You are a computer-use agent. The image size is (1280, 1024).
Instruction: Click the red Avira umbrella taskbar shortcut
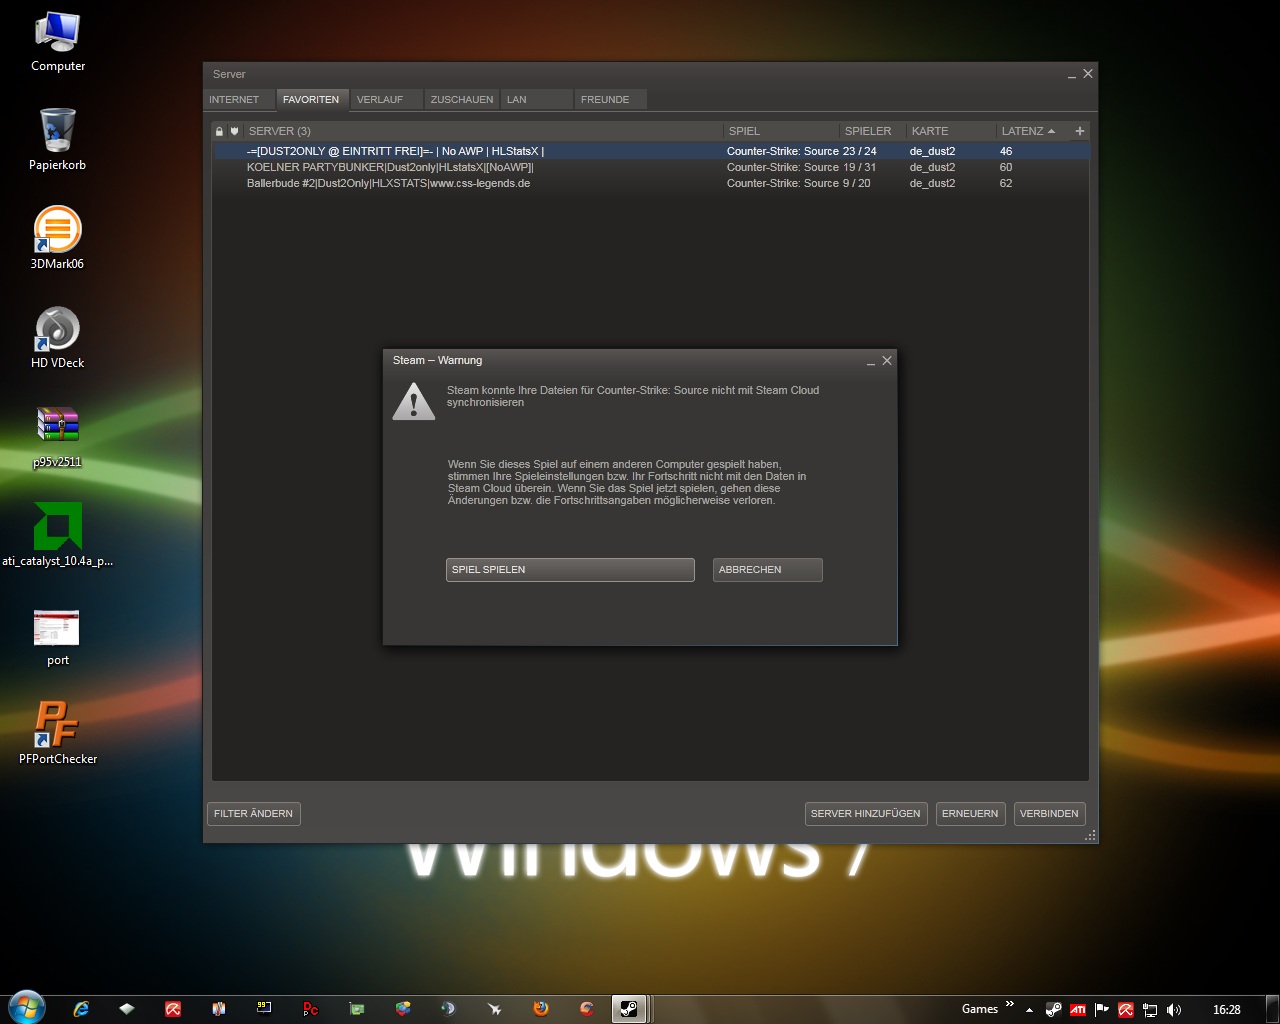coord(173,1009)
